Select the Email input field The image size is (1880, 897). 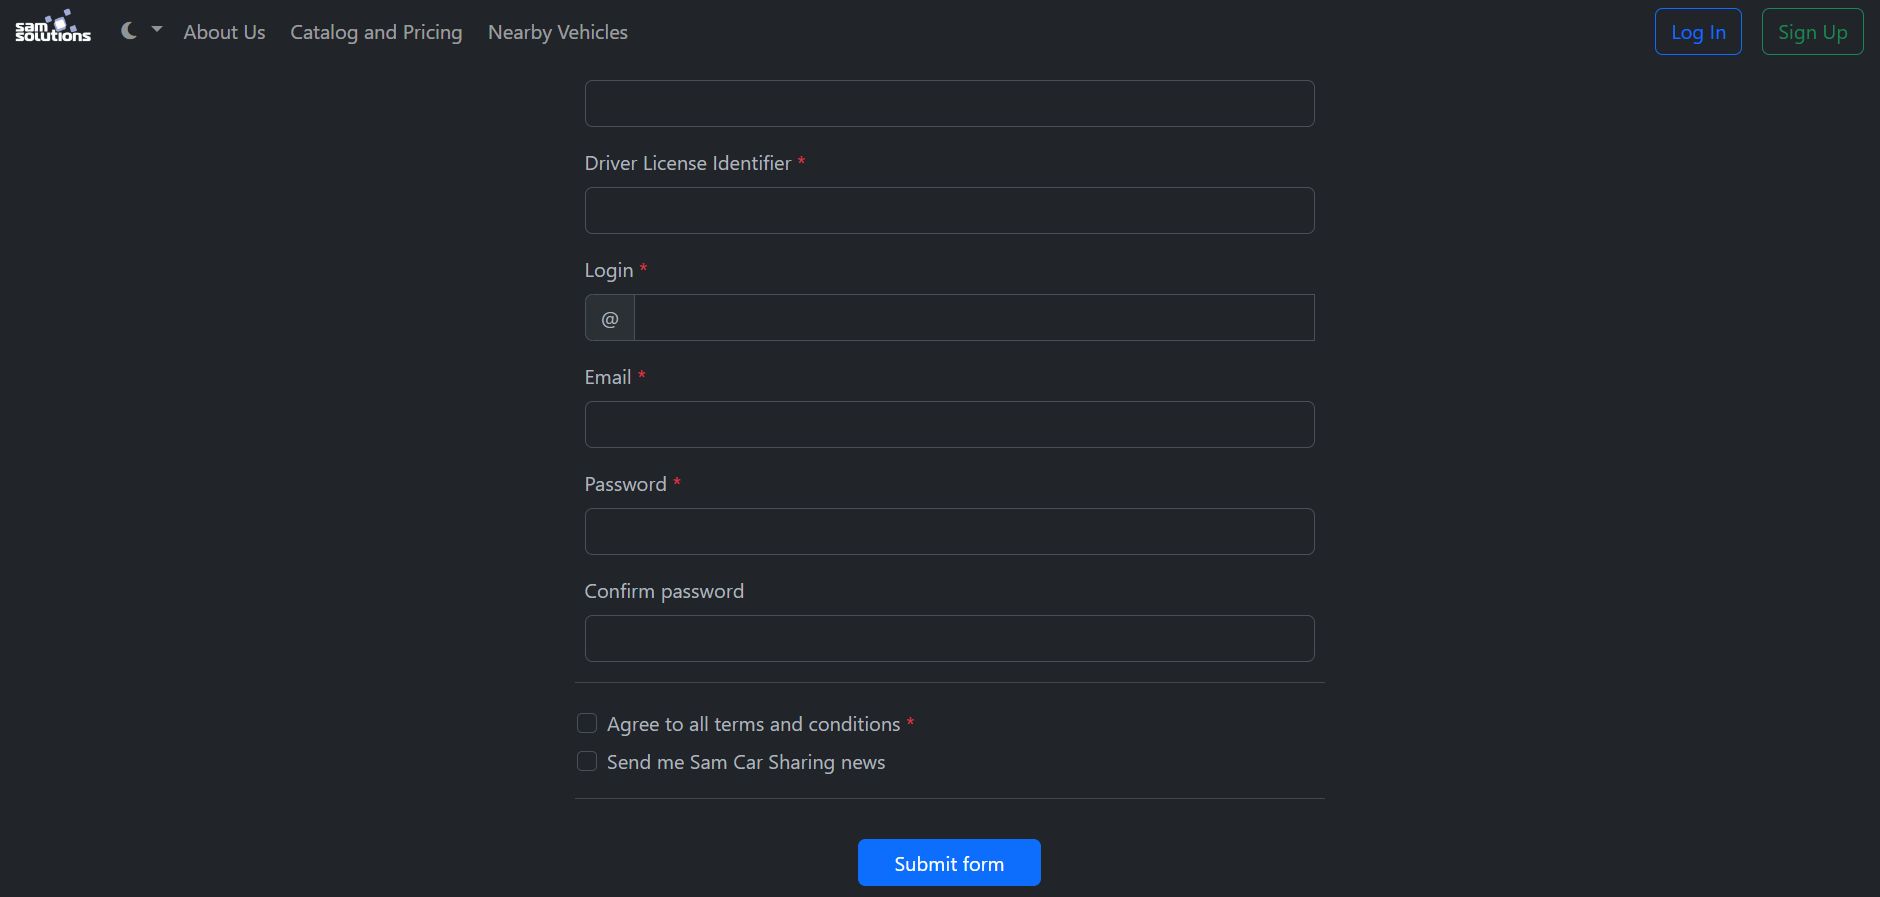click(949, 425)
